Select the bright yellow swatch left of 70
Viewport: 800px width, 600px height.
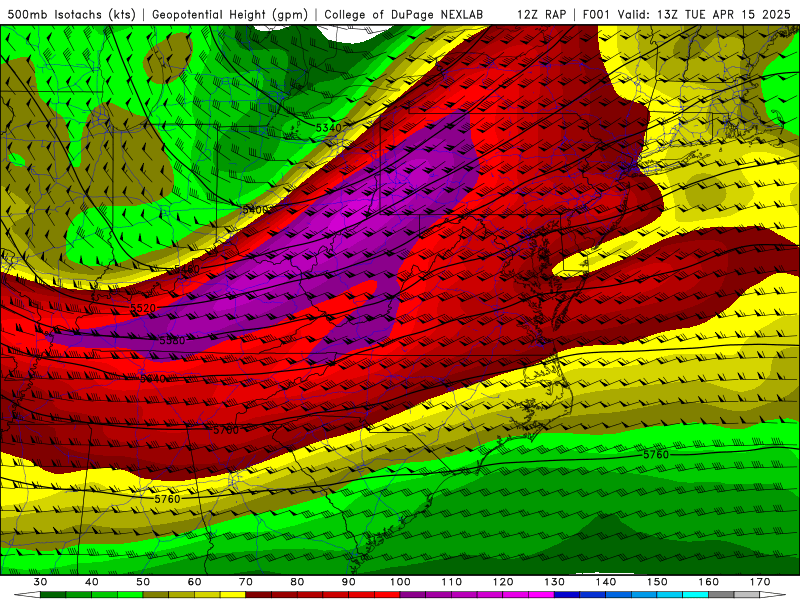233,595
